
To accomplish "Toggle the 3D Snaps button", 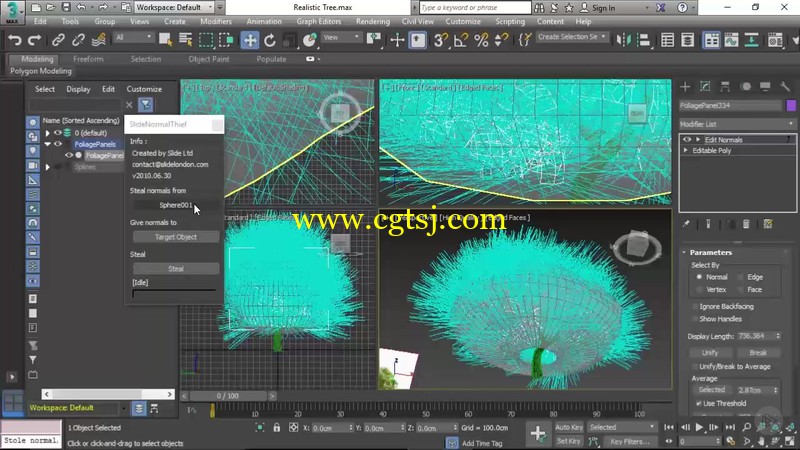I will (441, 40).
